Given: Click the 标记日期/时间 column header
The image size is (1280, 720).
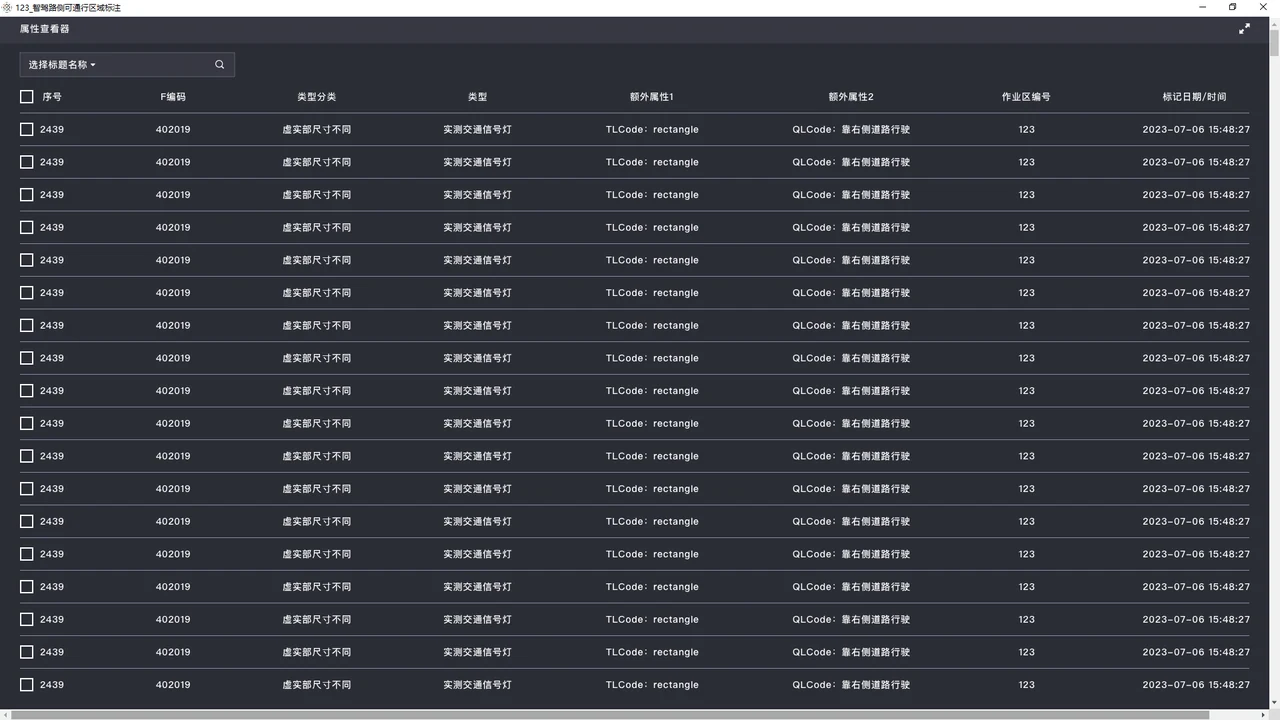Looking at the screenshot, I should (x=1194, y=97).
